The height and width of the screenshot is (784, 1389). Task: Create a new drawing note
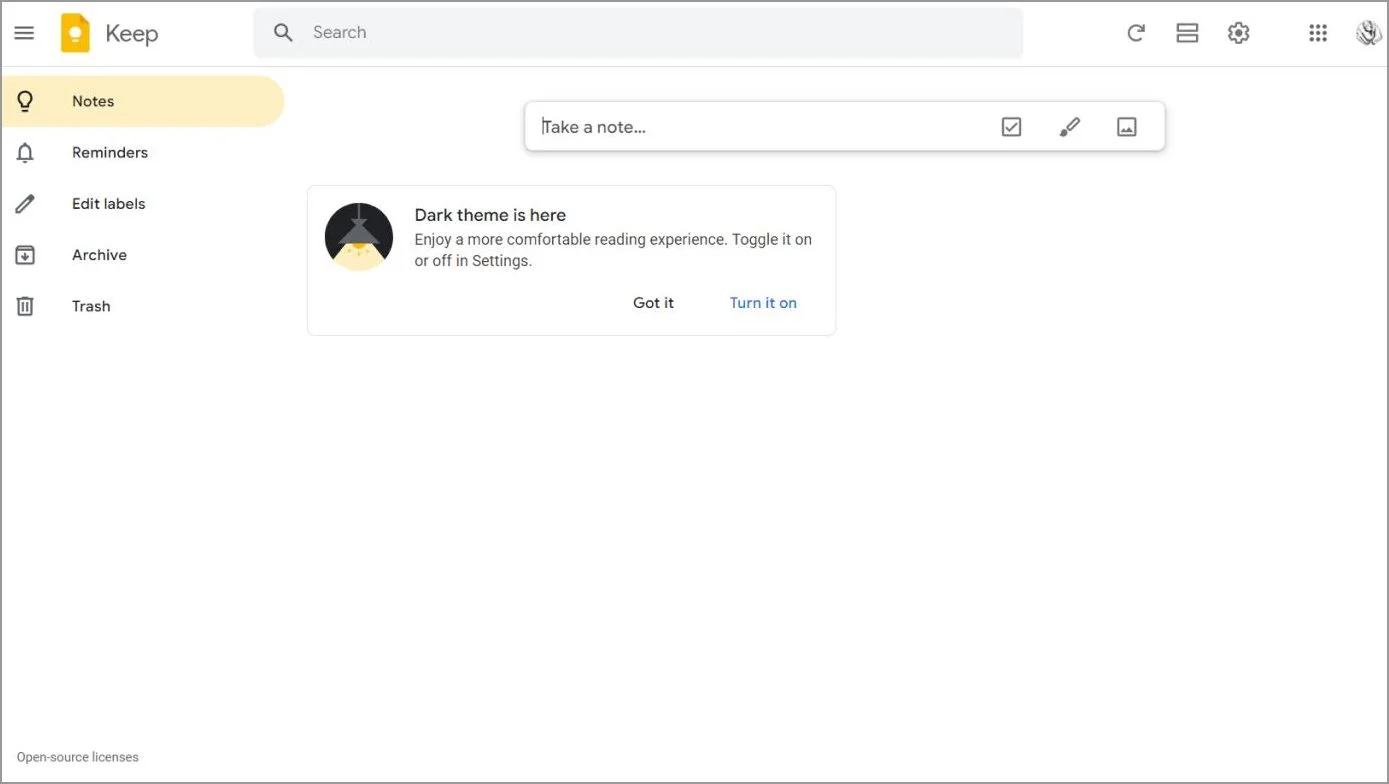point(1069,127)
